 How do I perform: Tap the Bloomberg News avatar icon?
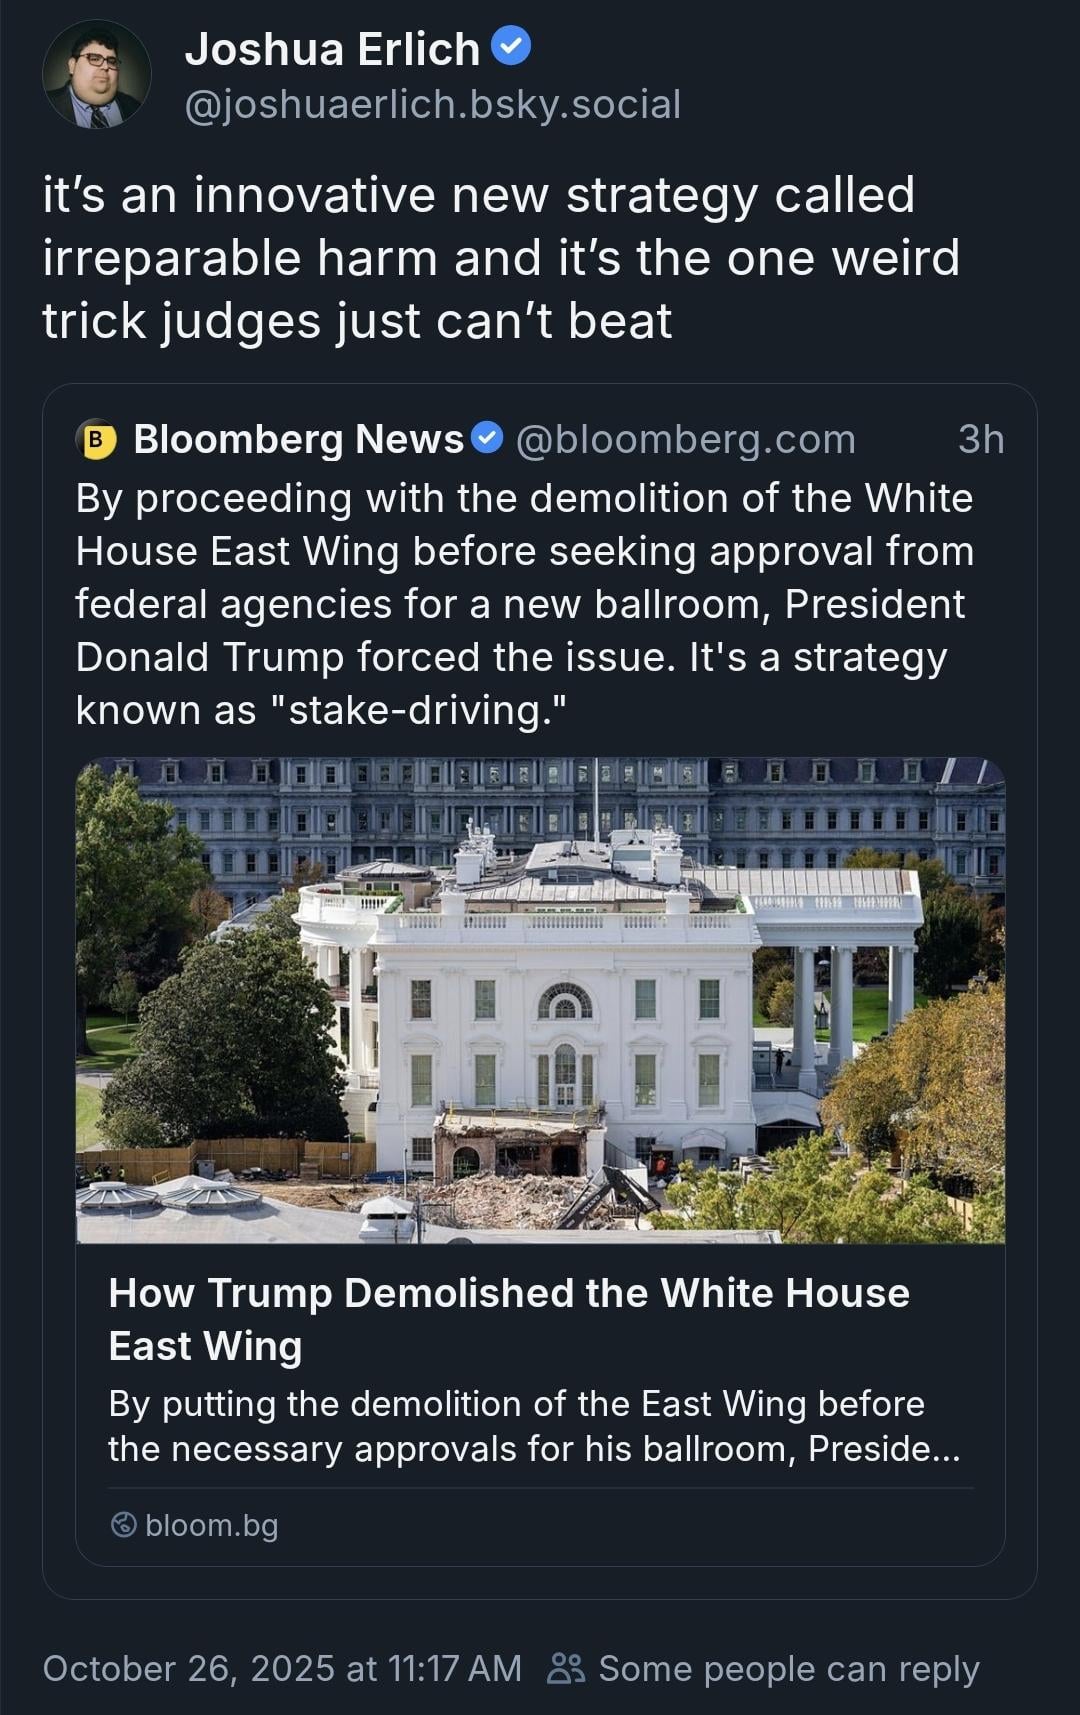click(97, 440)
